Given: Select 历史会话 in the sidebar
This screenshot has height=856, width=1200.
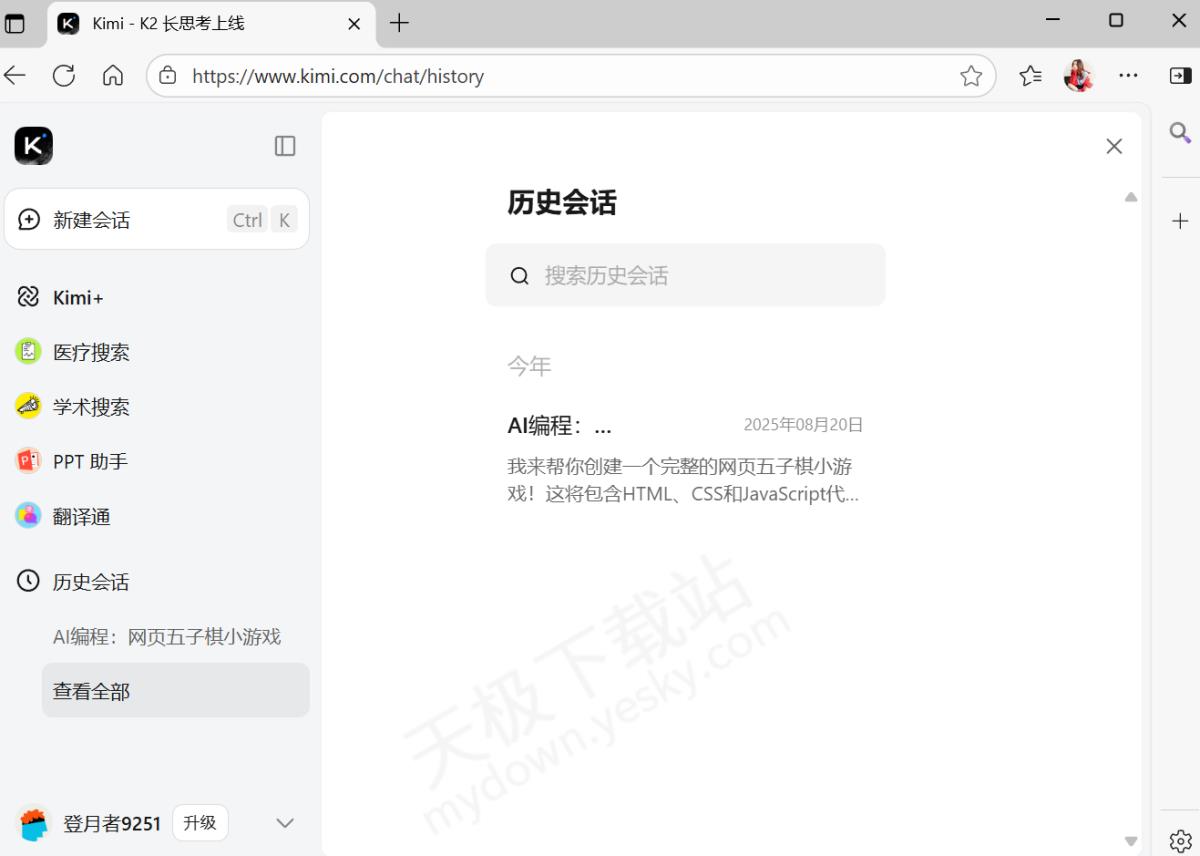Looking at the screenshot, I should (x=90, y=582).
